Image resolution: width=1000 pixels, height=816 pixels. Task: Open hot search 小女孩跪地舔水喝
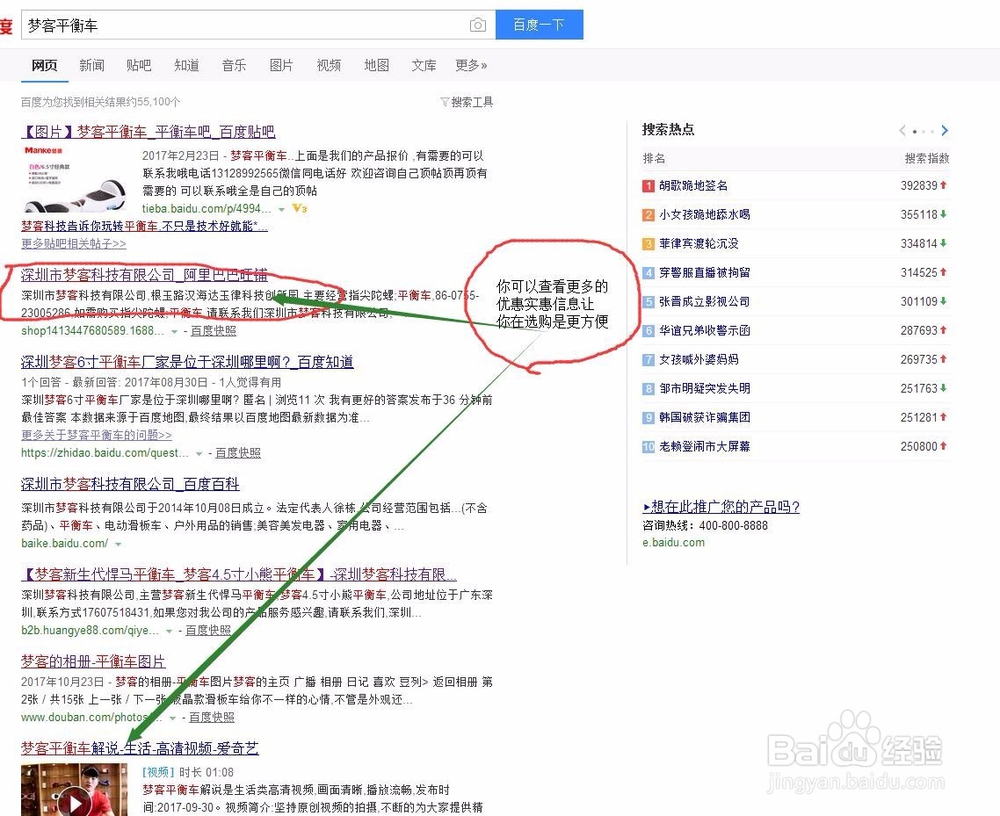tap(705, 214)
